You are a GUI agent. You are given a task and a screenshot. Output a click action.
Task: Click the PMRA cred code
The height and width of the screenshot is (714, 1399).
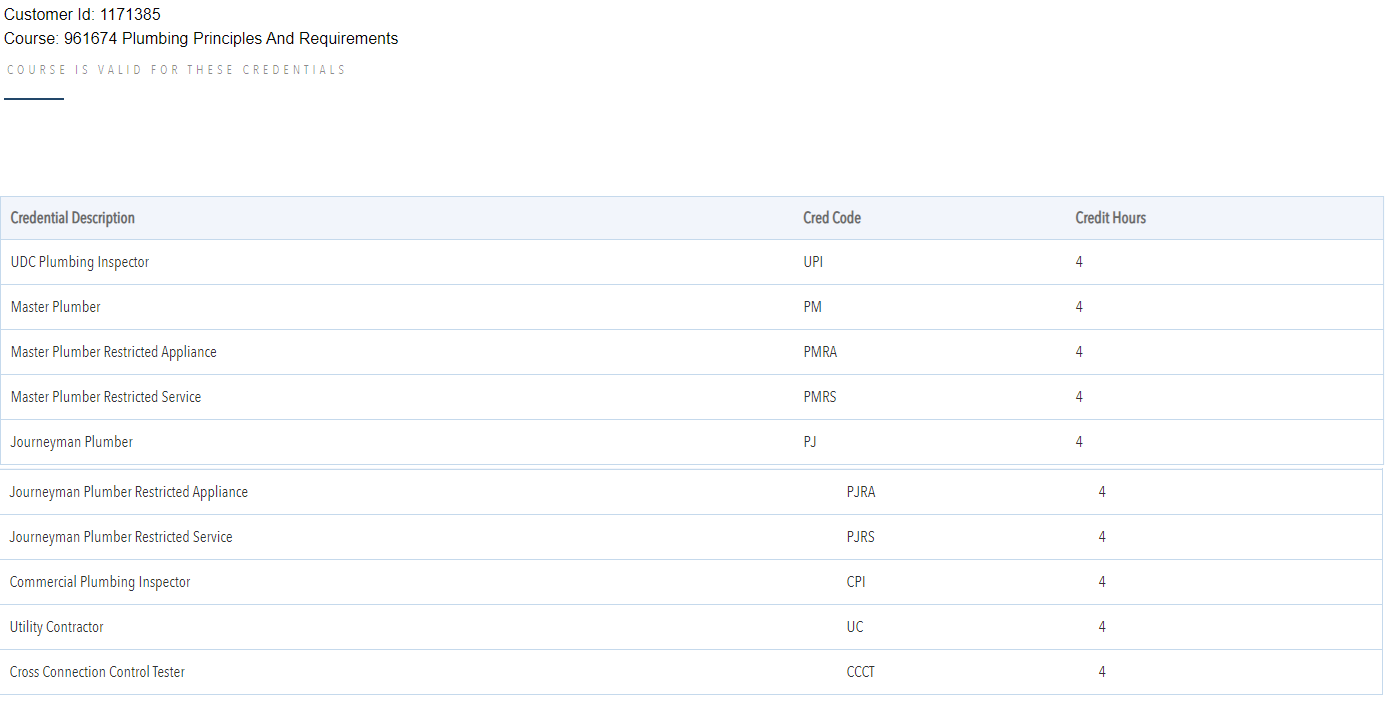click(820, 352)
